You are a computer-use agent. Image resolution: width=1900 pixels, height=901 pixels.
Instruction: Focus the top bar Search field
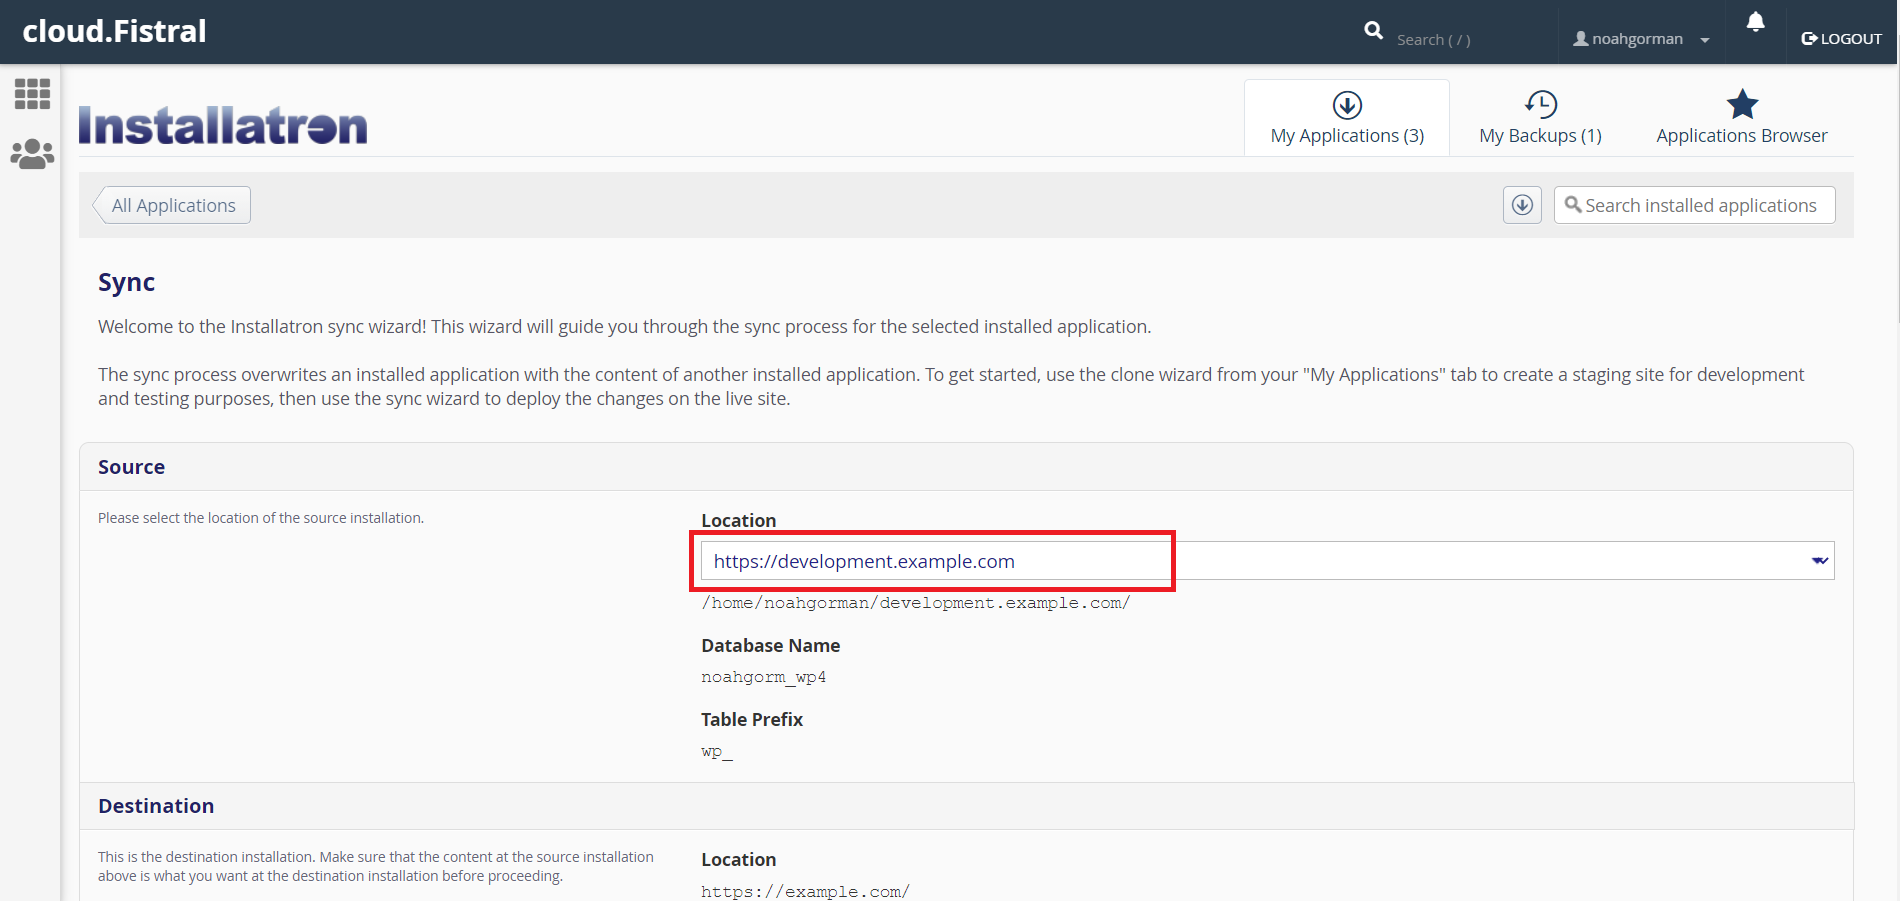[x=1465, y=40]
